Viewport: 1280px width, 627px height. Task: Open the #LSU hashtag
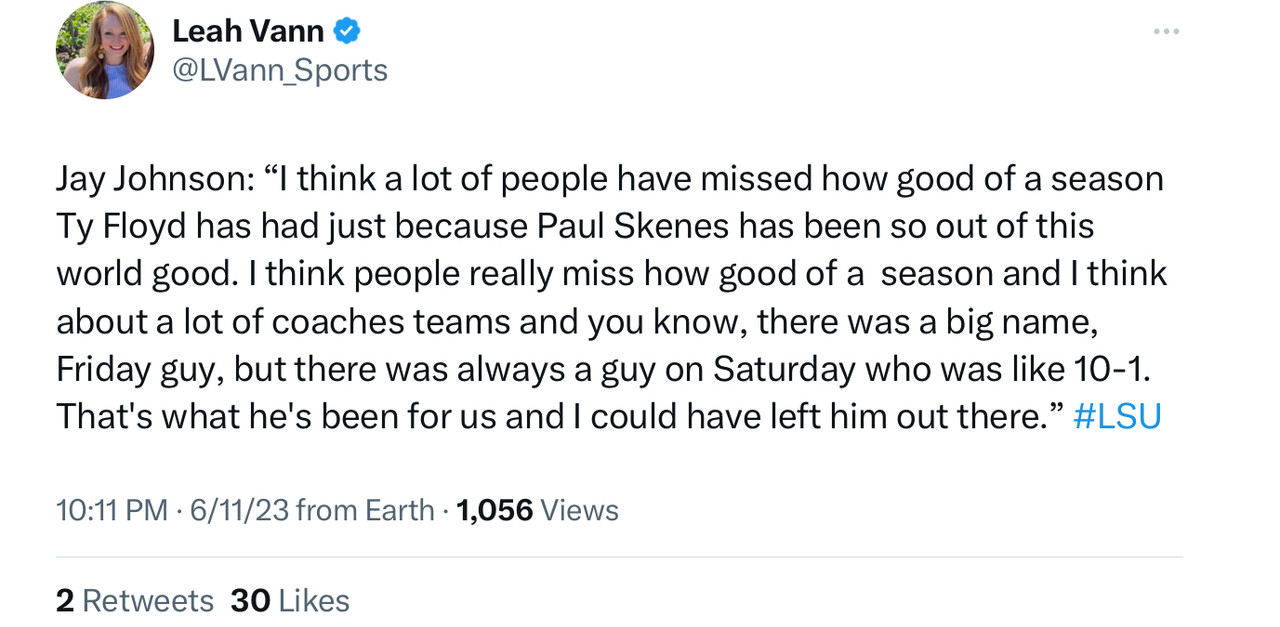point(1116,416)
